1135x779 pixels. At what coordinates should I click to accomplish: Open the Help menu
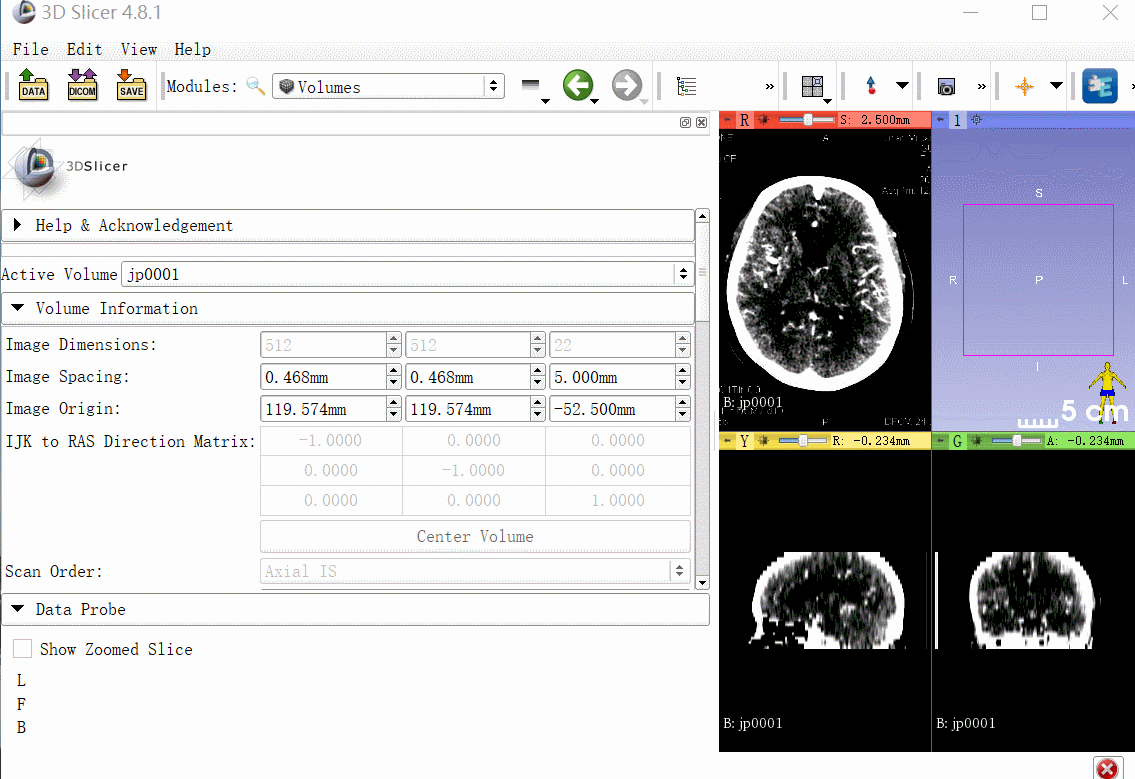point(193,49)
